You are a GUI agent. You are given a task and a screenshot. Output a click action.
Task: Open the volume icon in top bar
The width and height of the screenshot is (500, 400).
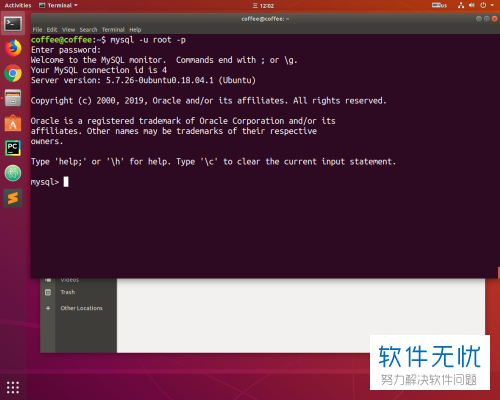472,5
